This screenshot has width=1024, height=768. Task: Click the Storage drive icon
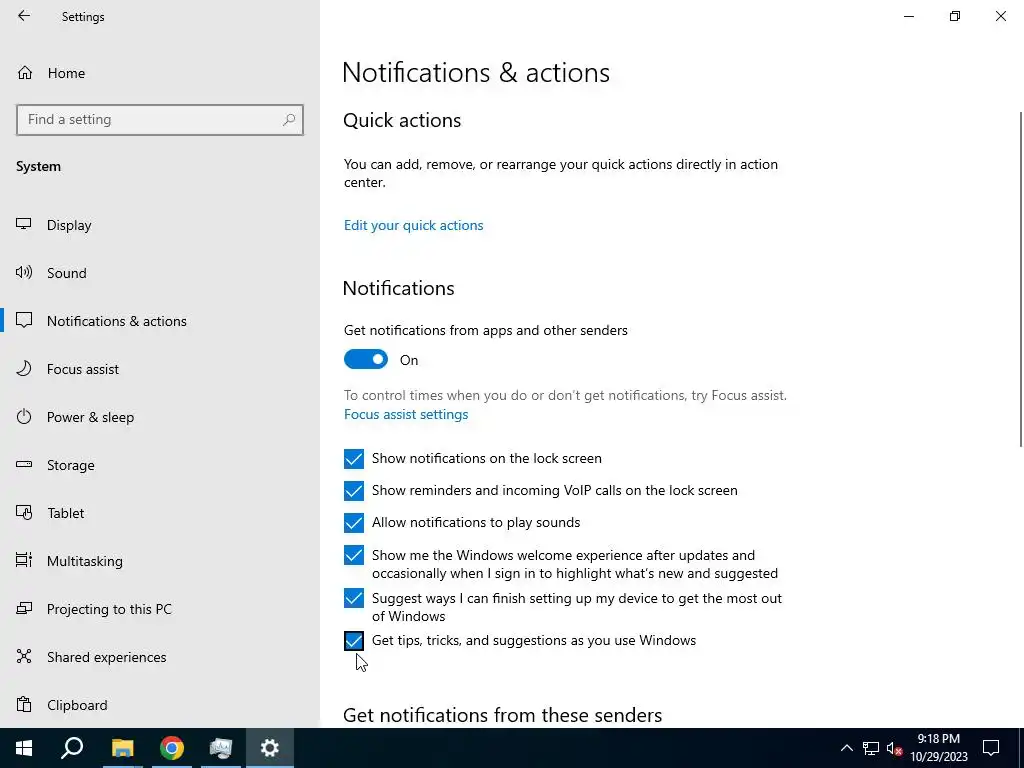point(24,464)
